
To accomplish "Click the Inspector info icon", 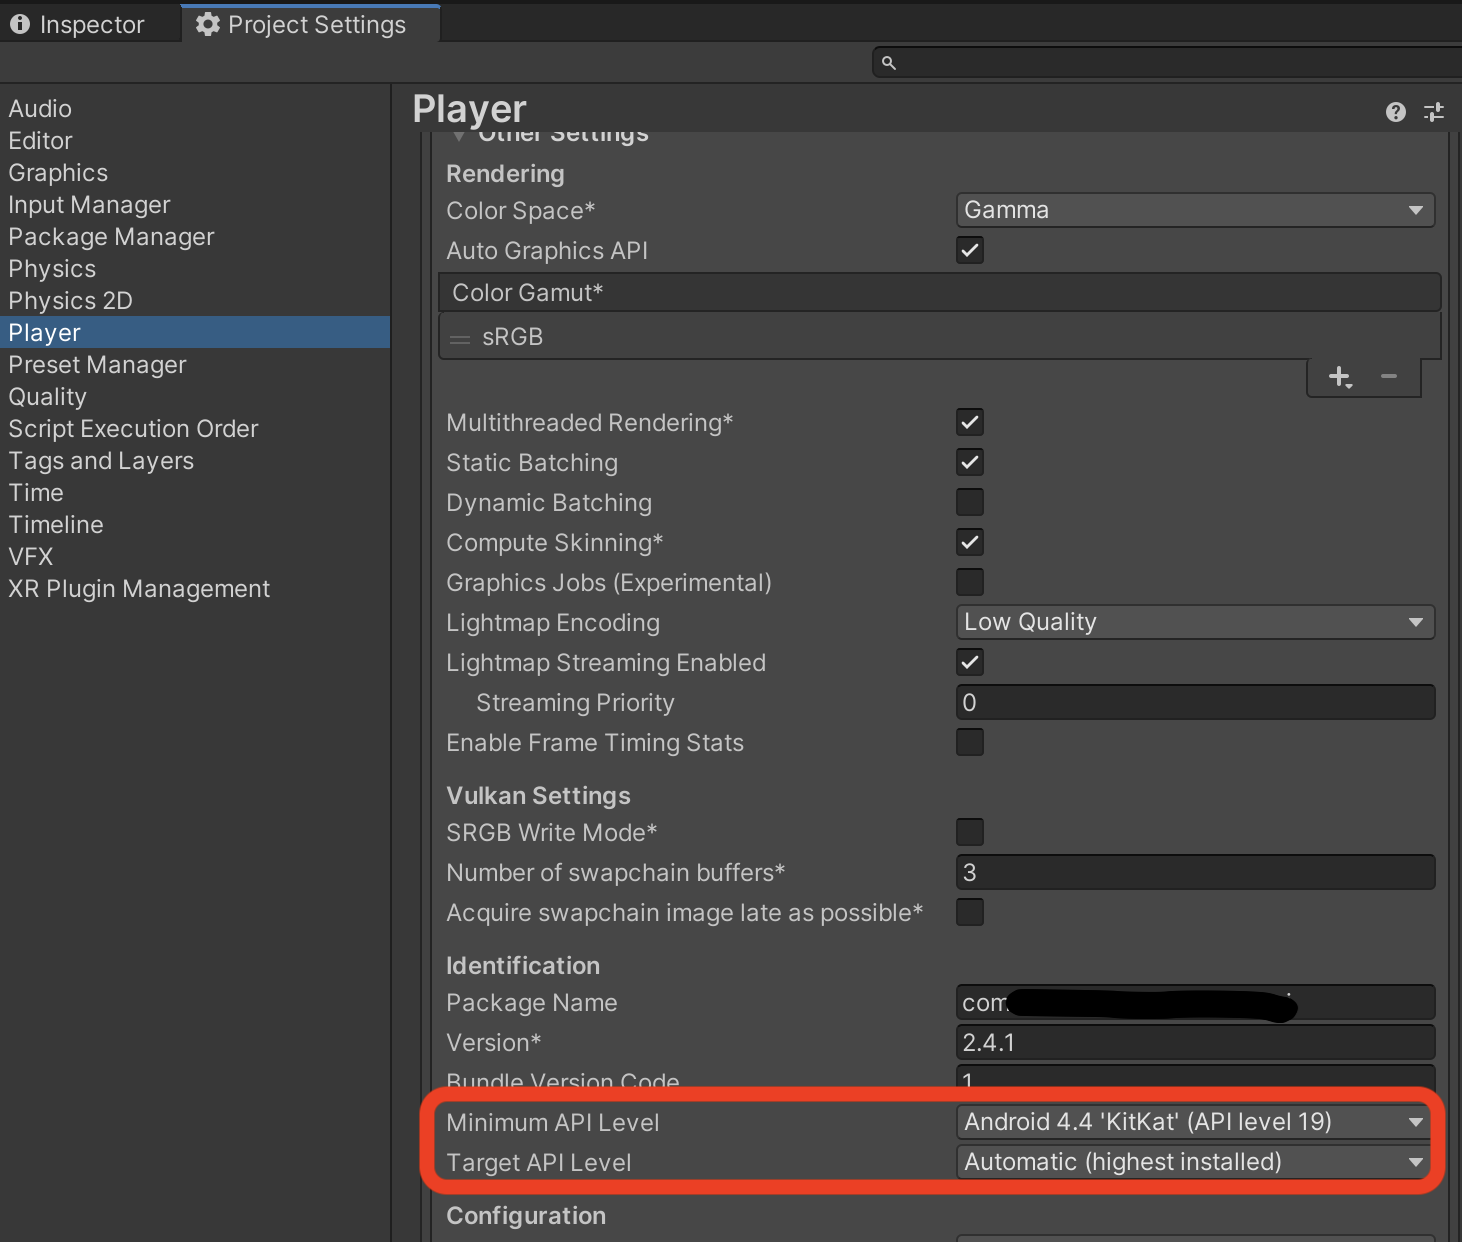I will [21, 23].
